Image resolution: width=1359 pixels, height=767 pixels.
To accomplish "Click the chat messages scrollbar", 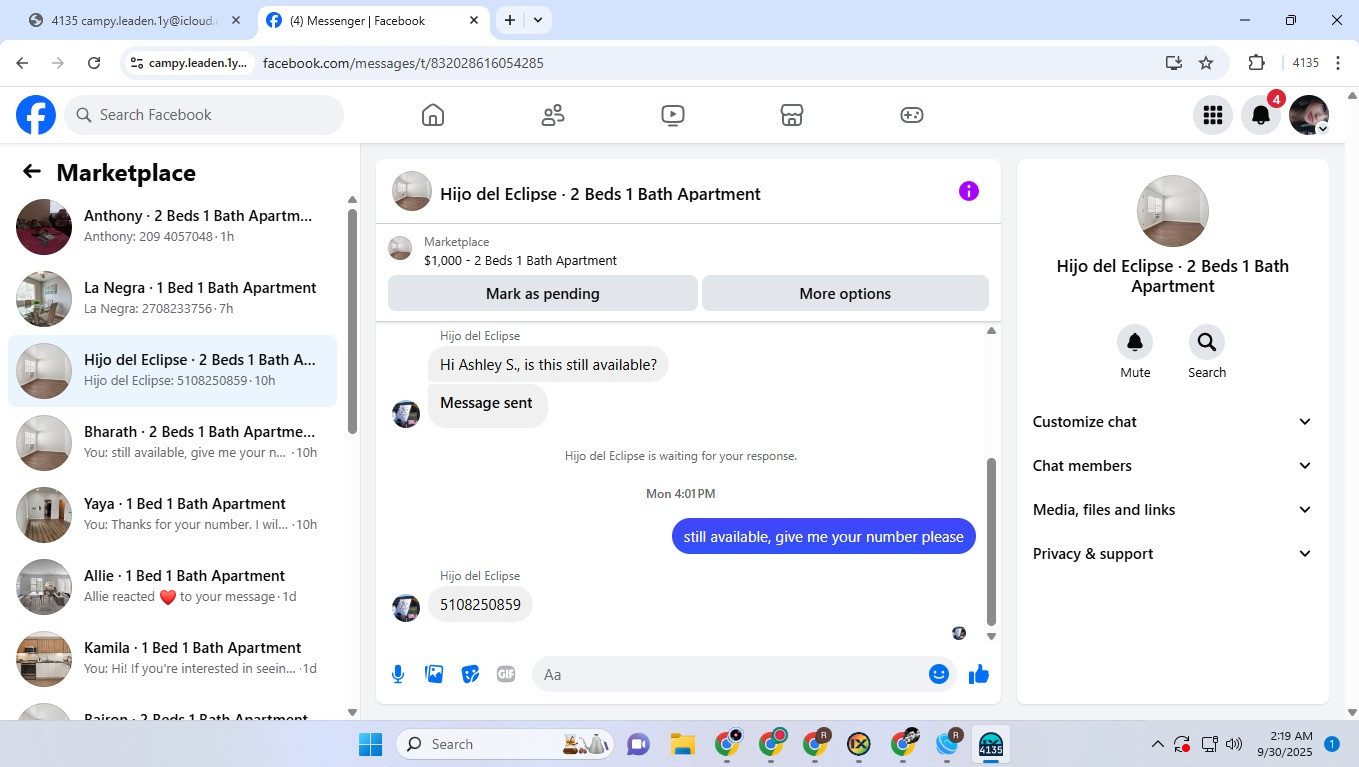I will pyautogui.click(x=991, y=540).
